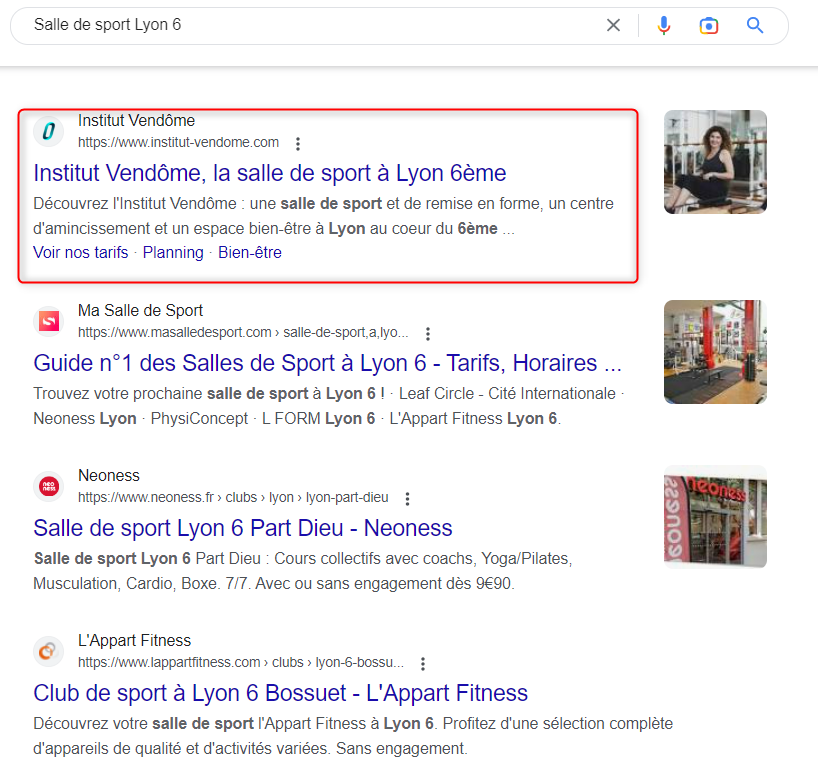Open the Institut Vendôme thumbnail of a woman
The height and width of the screenshot is (771, 818).
(x=715, y=162)
